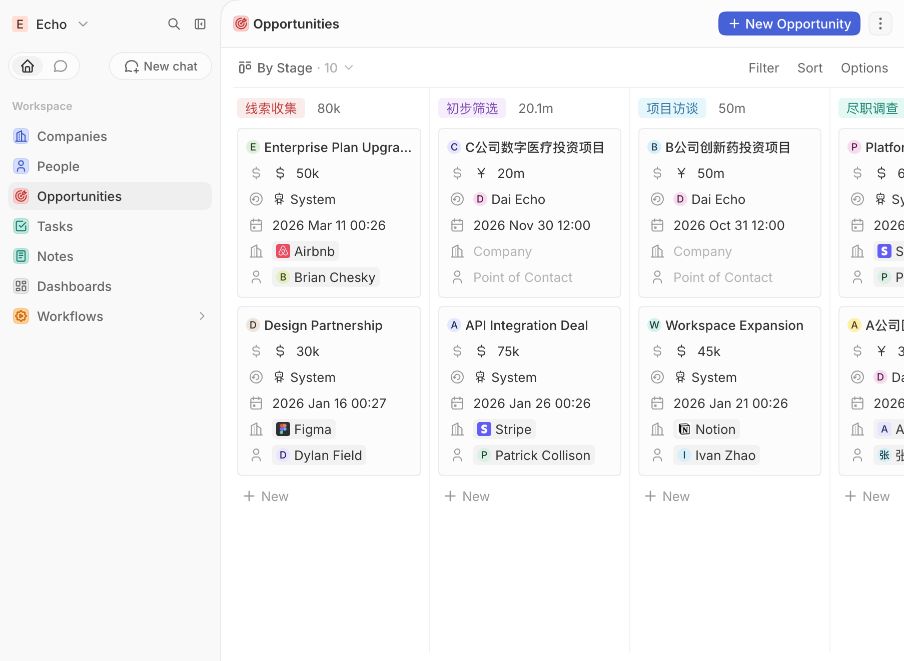
Task: Expand the Workflows section chevron
Action: [202, 316]
